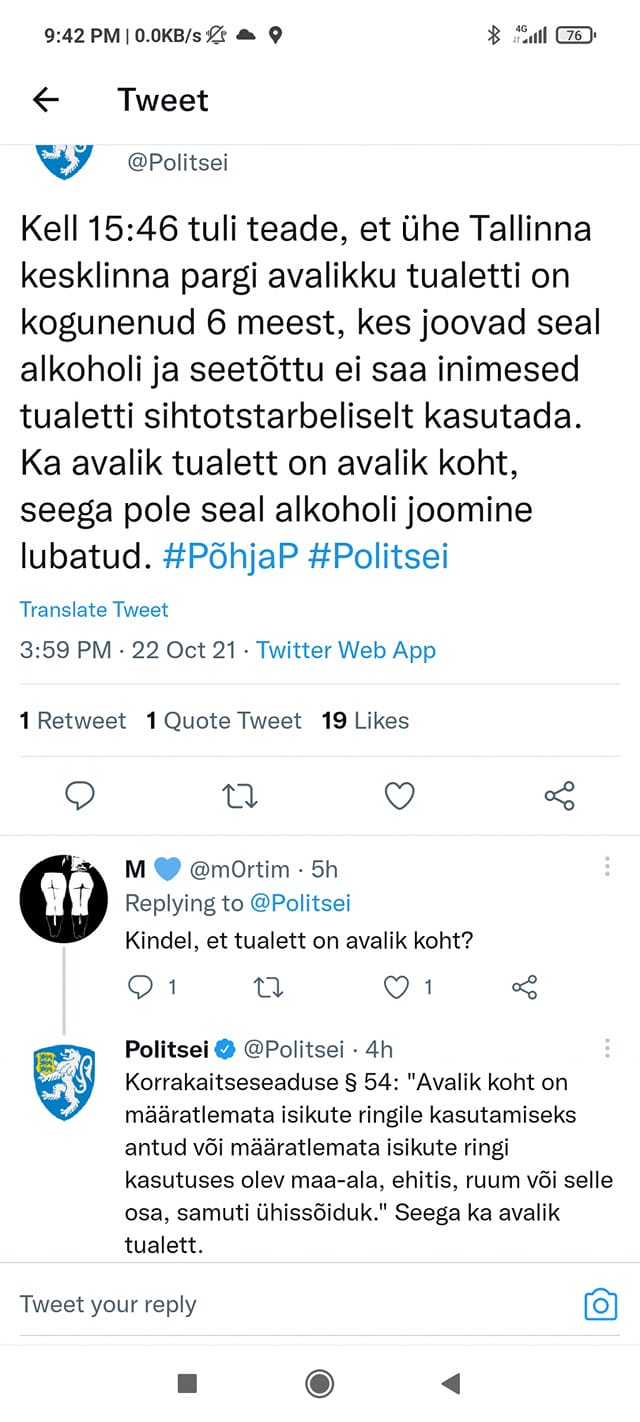Tap the back arrow in Tweet header

[x=46, y=100]
